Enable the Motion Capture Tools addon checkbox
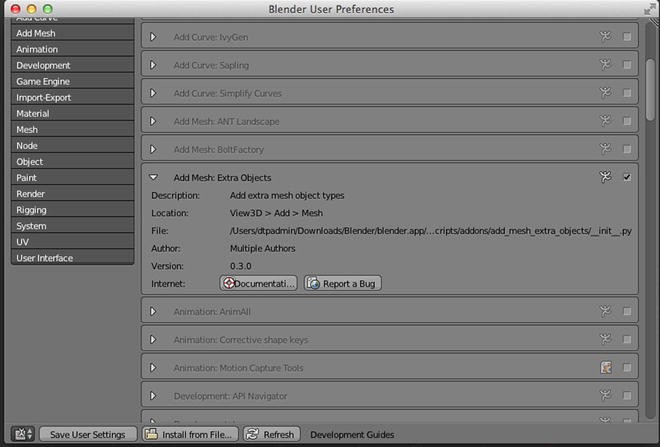Image resolution: width=660 pixels, height=447 pixels. [x=627, y=367]
